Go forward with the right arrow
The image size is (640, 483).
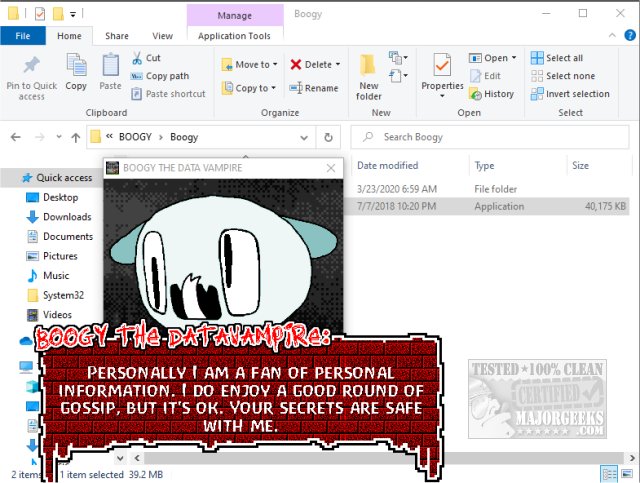(40, 137)
